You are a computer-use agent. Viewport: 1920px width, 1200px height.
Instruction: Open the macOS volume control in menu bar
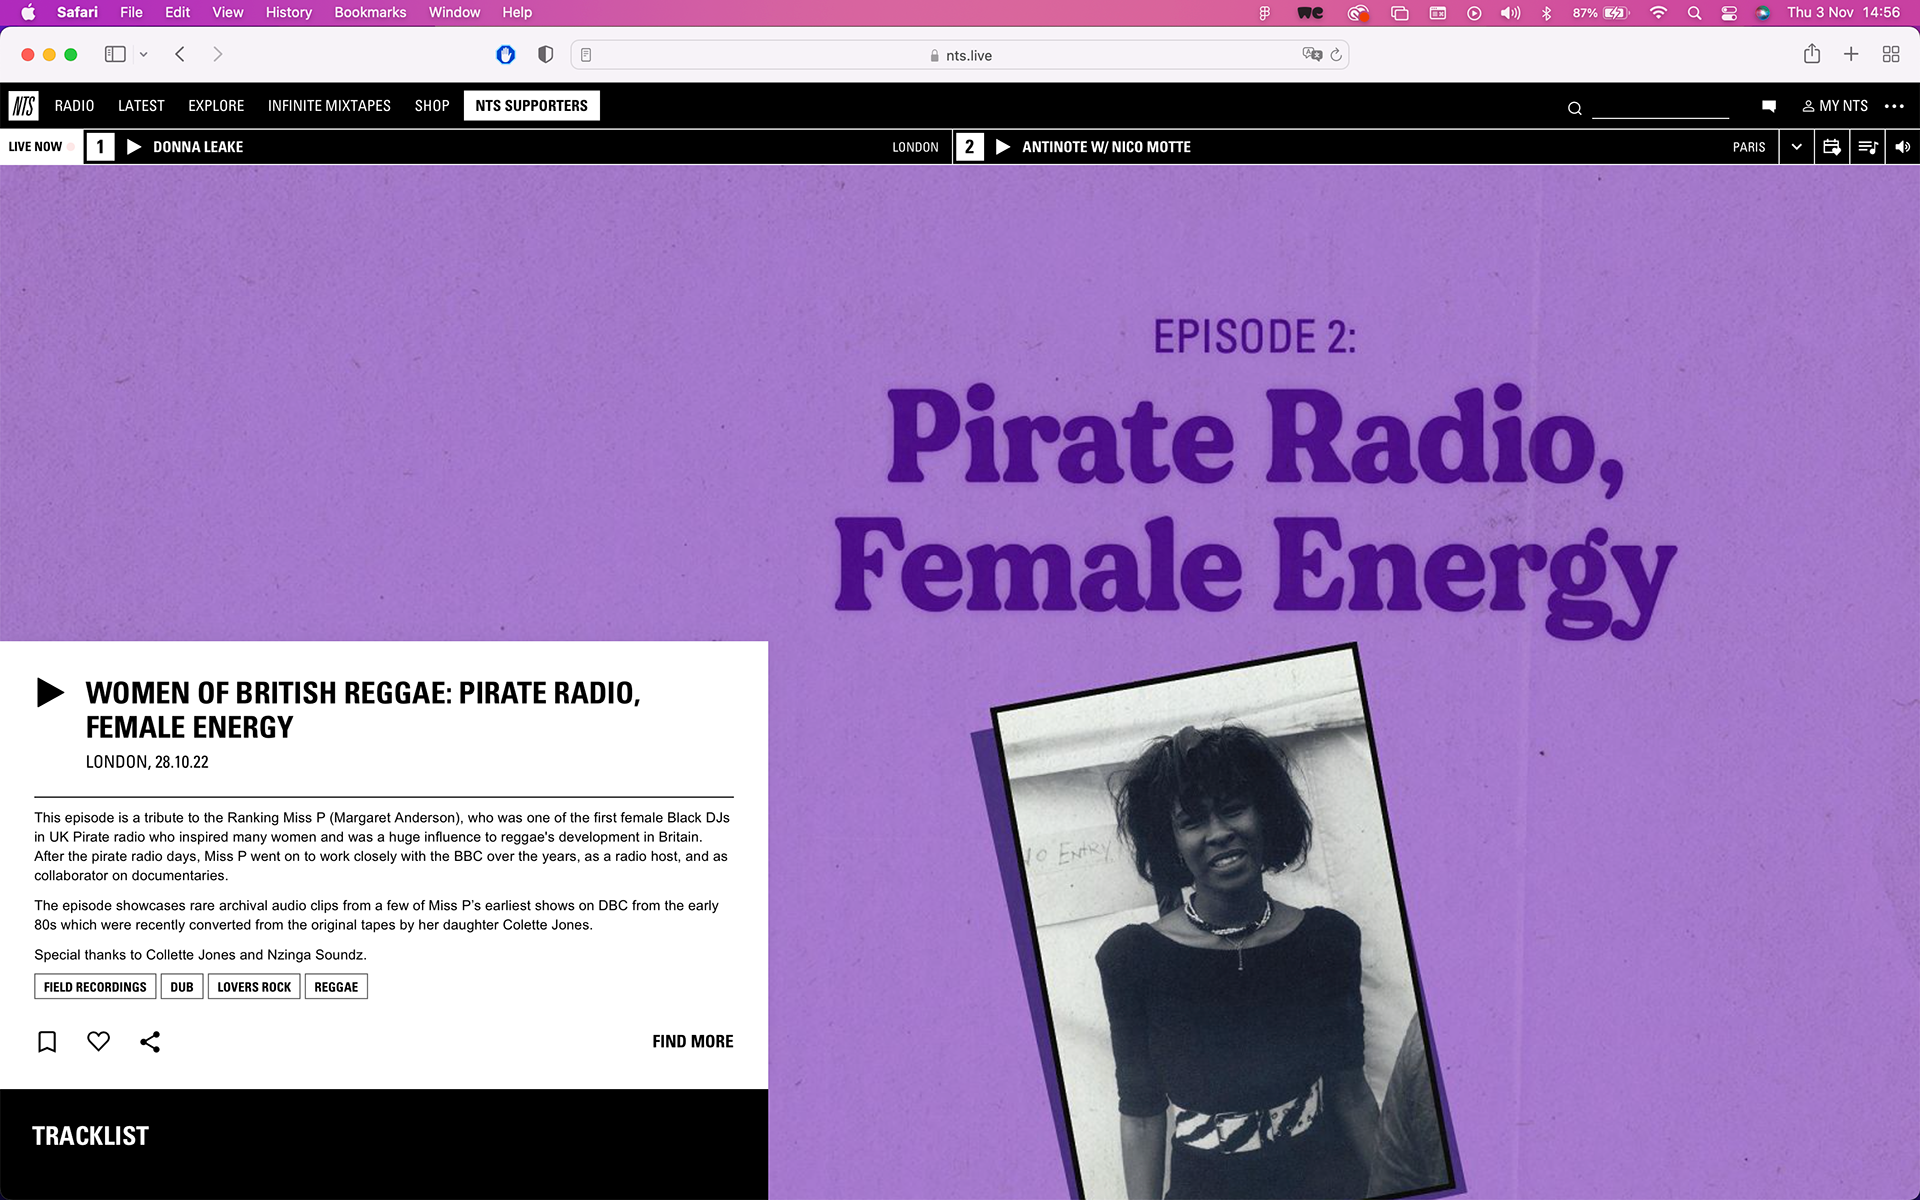click(x=1510, y=13)
